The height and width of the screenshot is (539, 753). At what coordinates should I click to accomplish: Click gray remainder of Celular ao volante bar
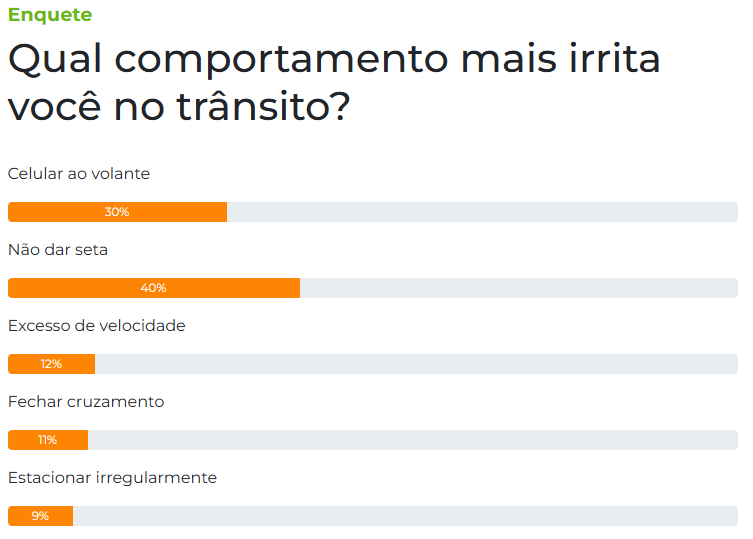pyautogui.click(x=482, y=212)
